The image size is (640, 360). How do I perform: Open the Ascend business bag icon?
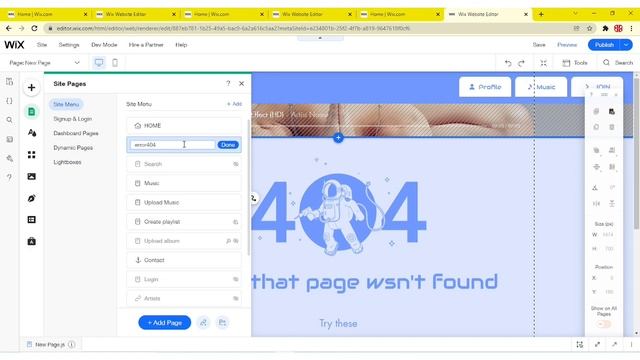click(x=31, y=241)
